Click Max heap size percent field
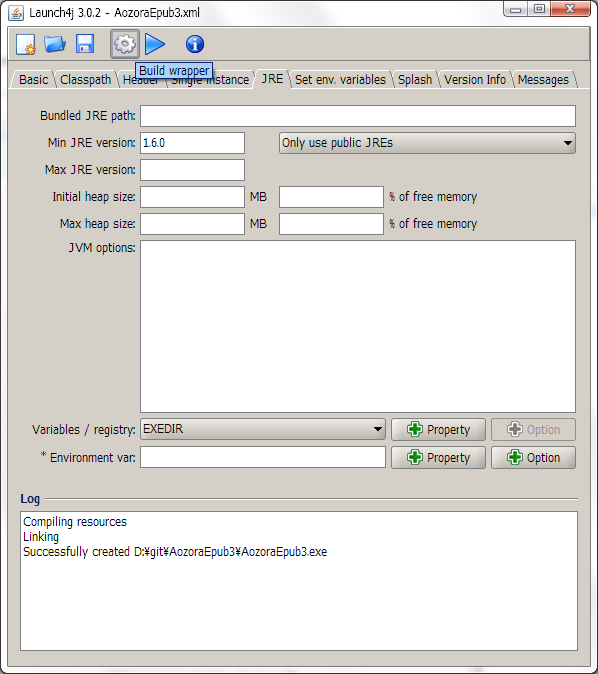 coord(331,224)
